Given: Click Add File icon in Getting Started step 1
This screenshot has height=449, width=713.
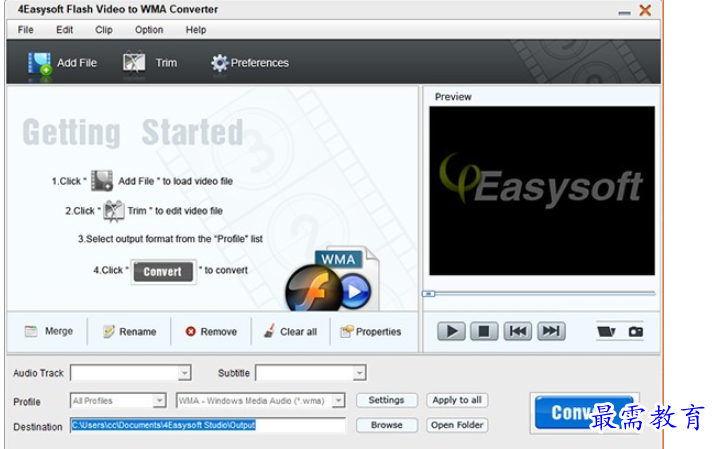Looking at the screenshot, I should click(102, 181).
